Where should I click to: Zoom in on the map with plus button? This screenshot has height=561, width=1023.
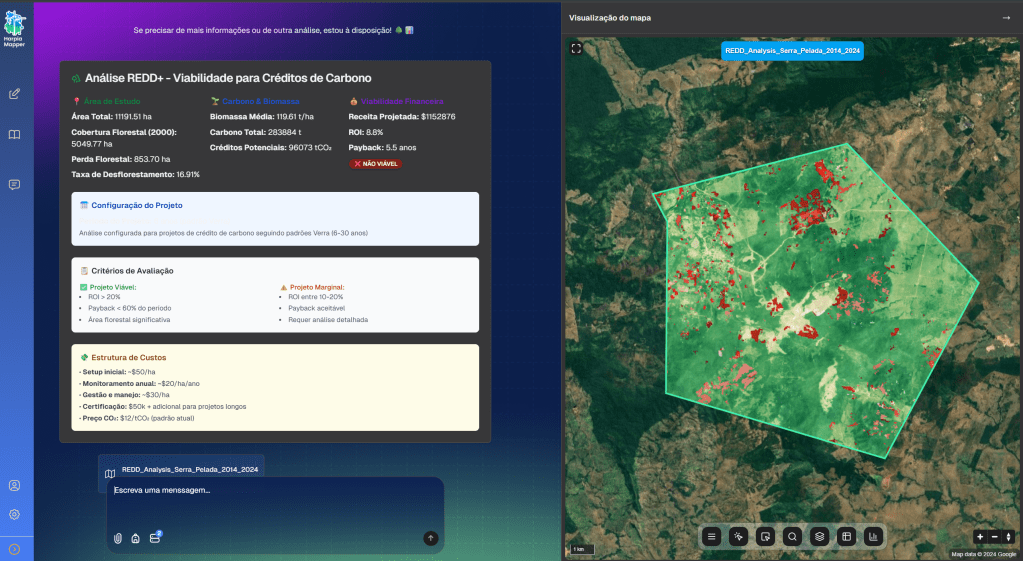(980, 537)
